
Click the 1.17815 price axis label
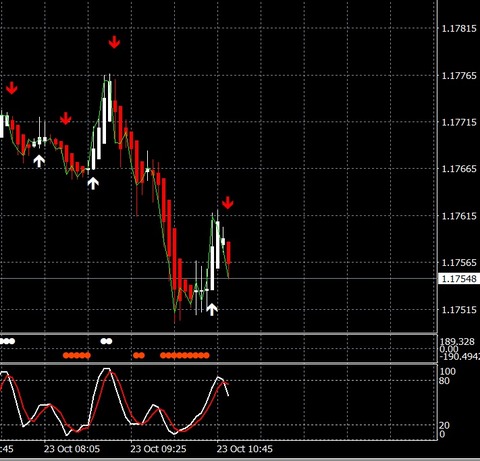coord(459,29)
